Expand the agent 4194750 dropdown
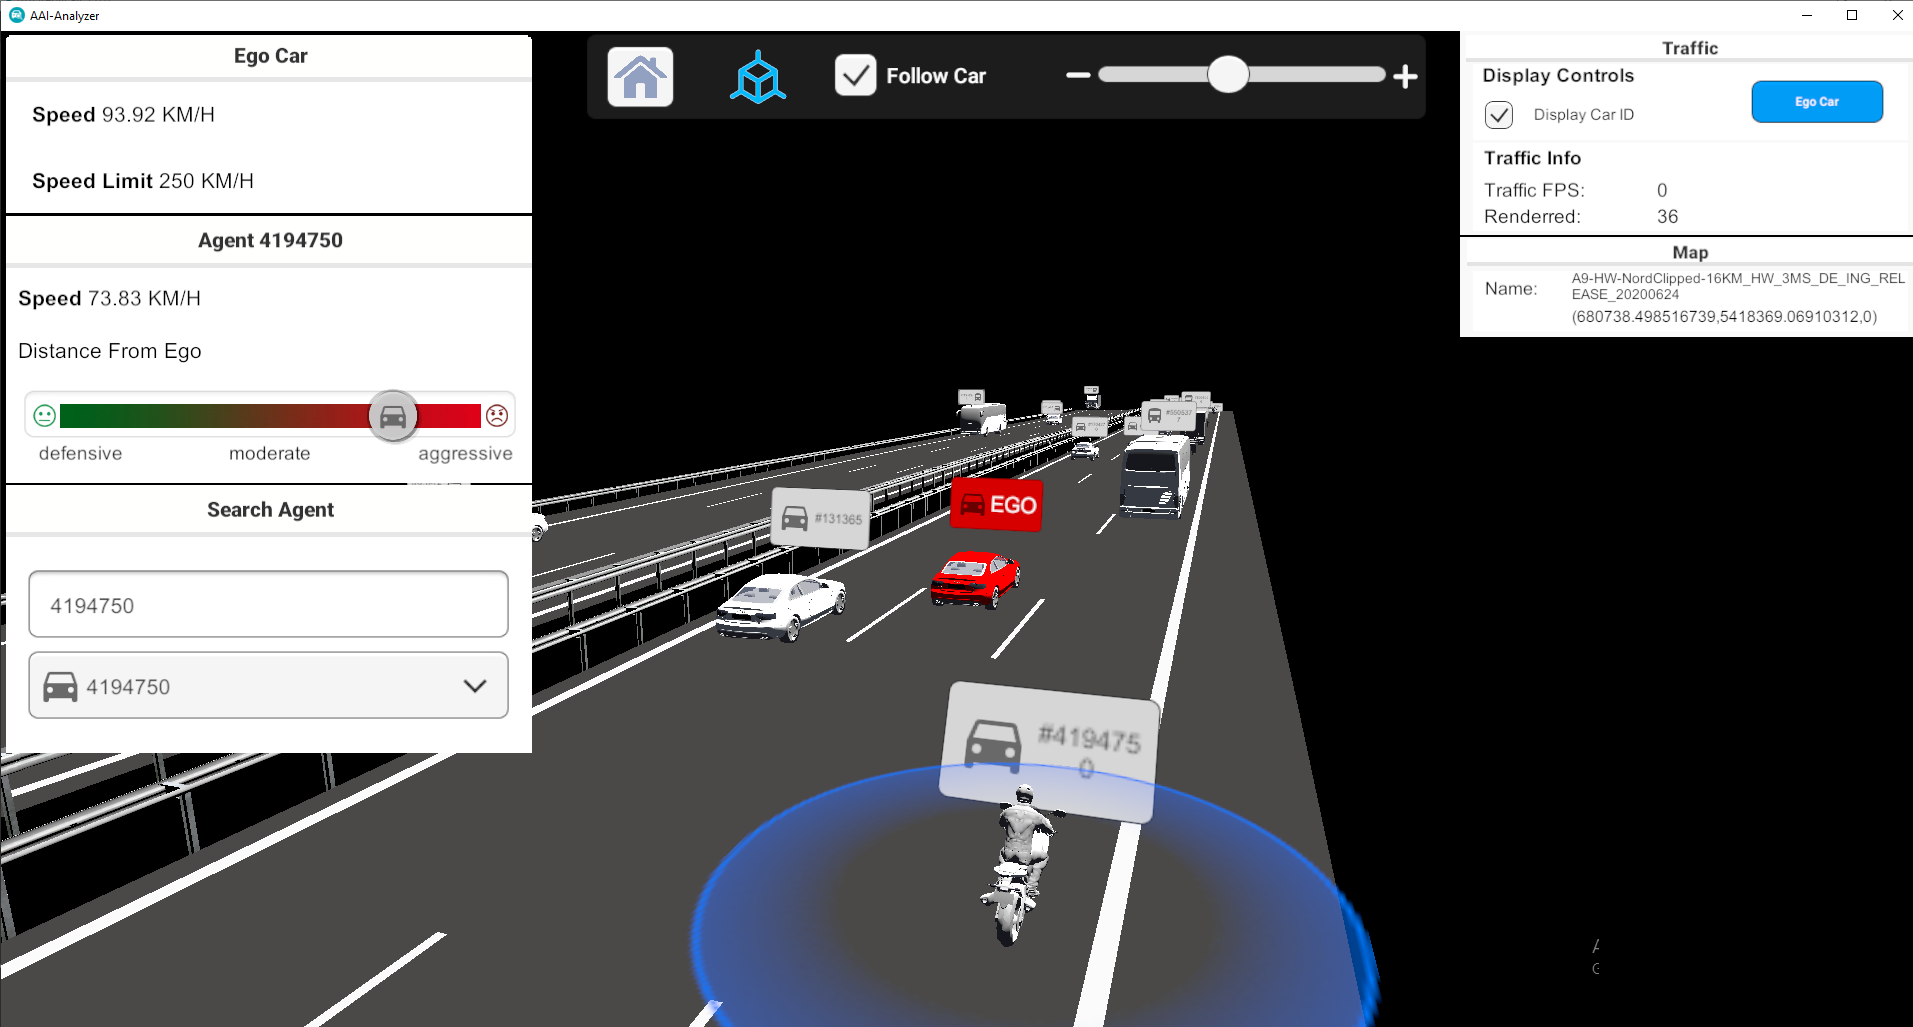The width and height of the screenshot is (1913, 1027). [268, 686]
